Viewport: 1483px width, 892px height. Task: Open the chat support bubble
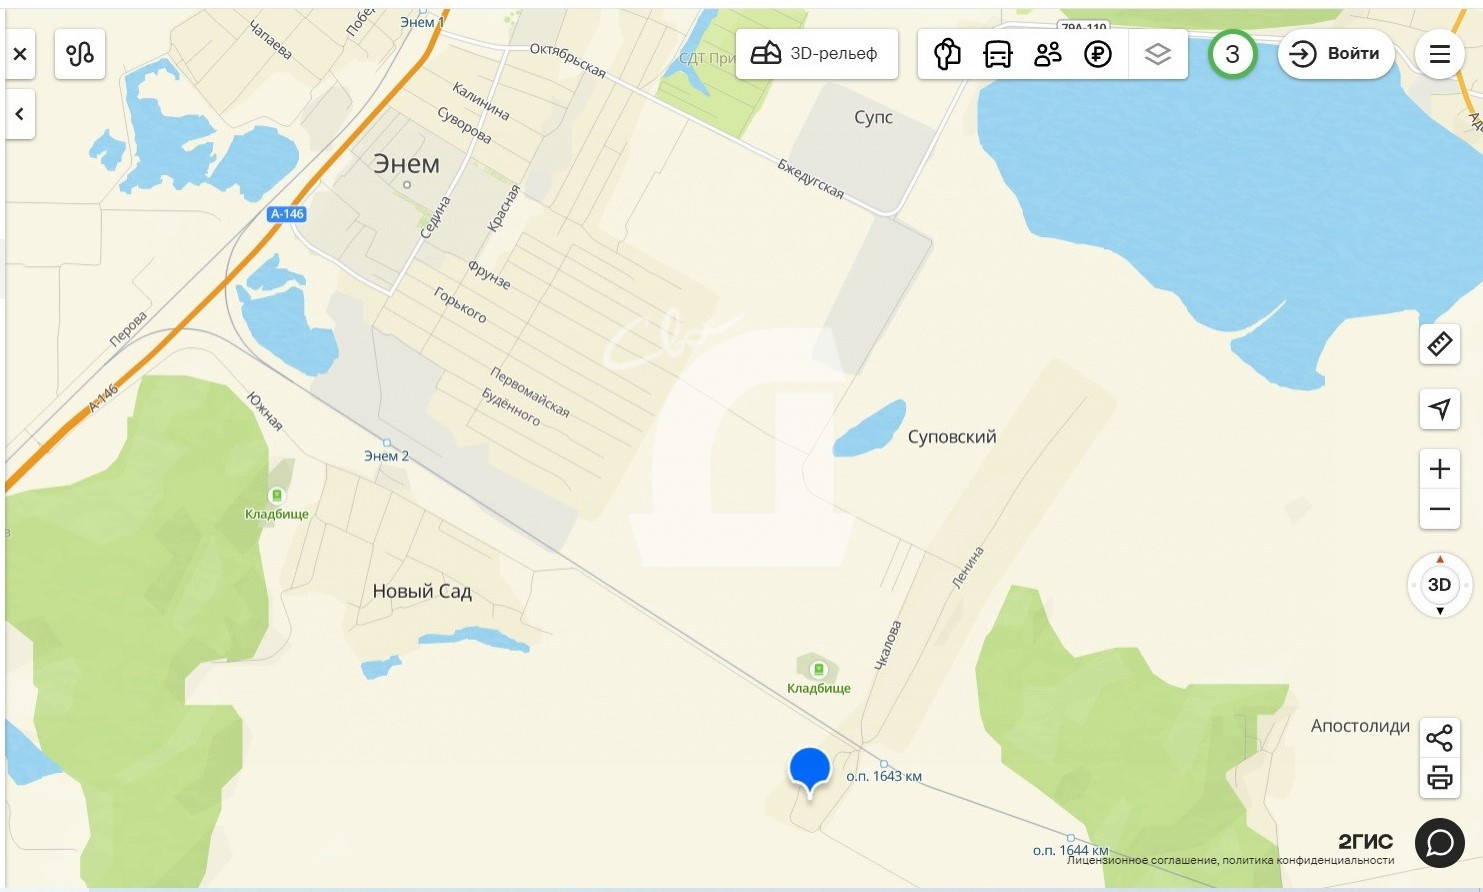pos(1440,843)
